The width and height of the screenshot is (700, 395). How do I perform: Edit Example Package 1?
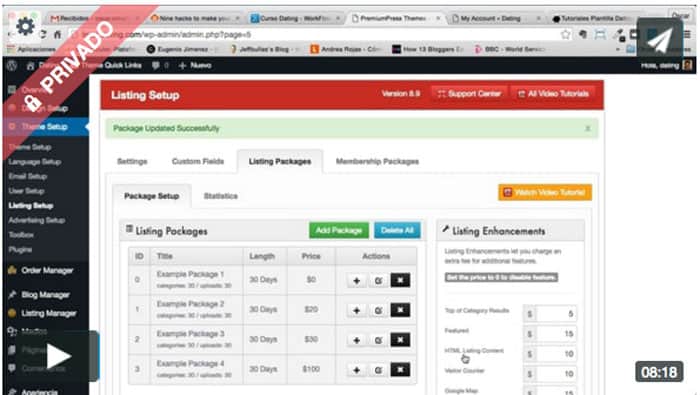click(378, 280)
